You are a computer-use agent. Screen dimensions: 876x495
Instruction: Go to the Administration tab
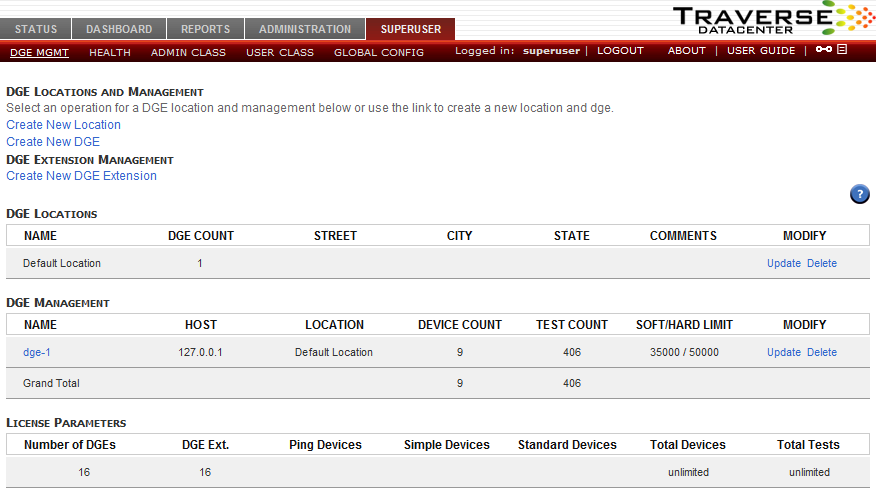pos(305,30)
